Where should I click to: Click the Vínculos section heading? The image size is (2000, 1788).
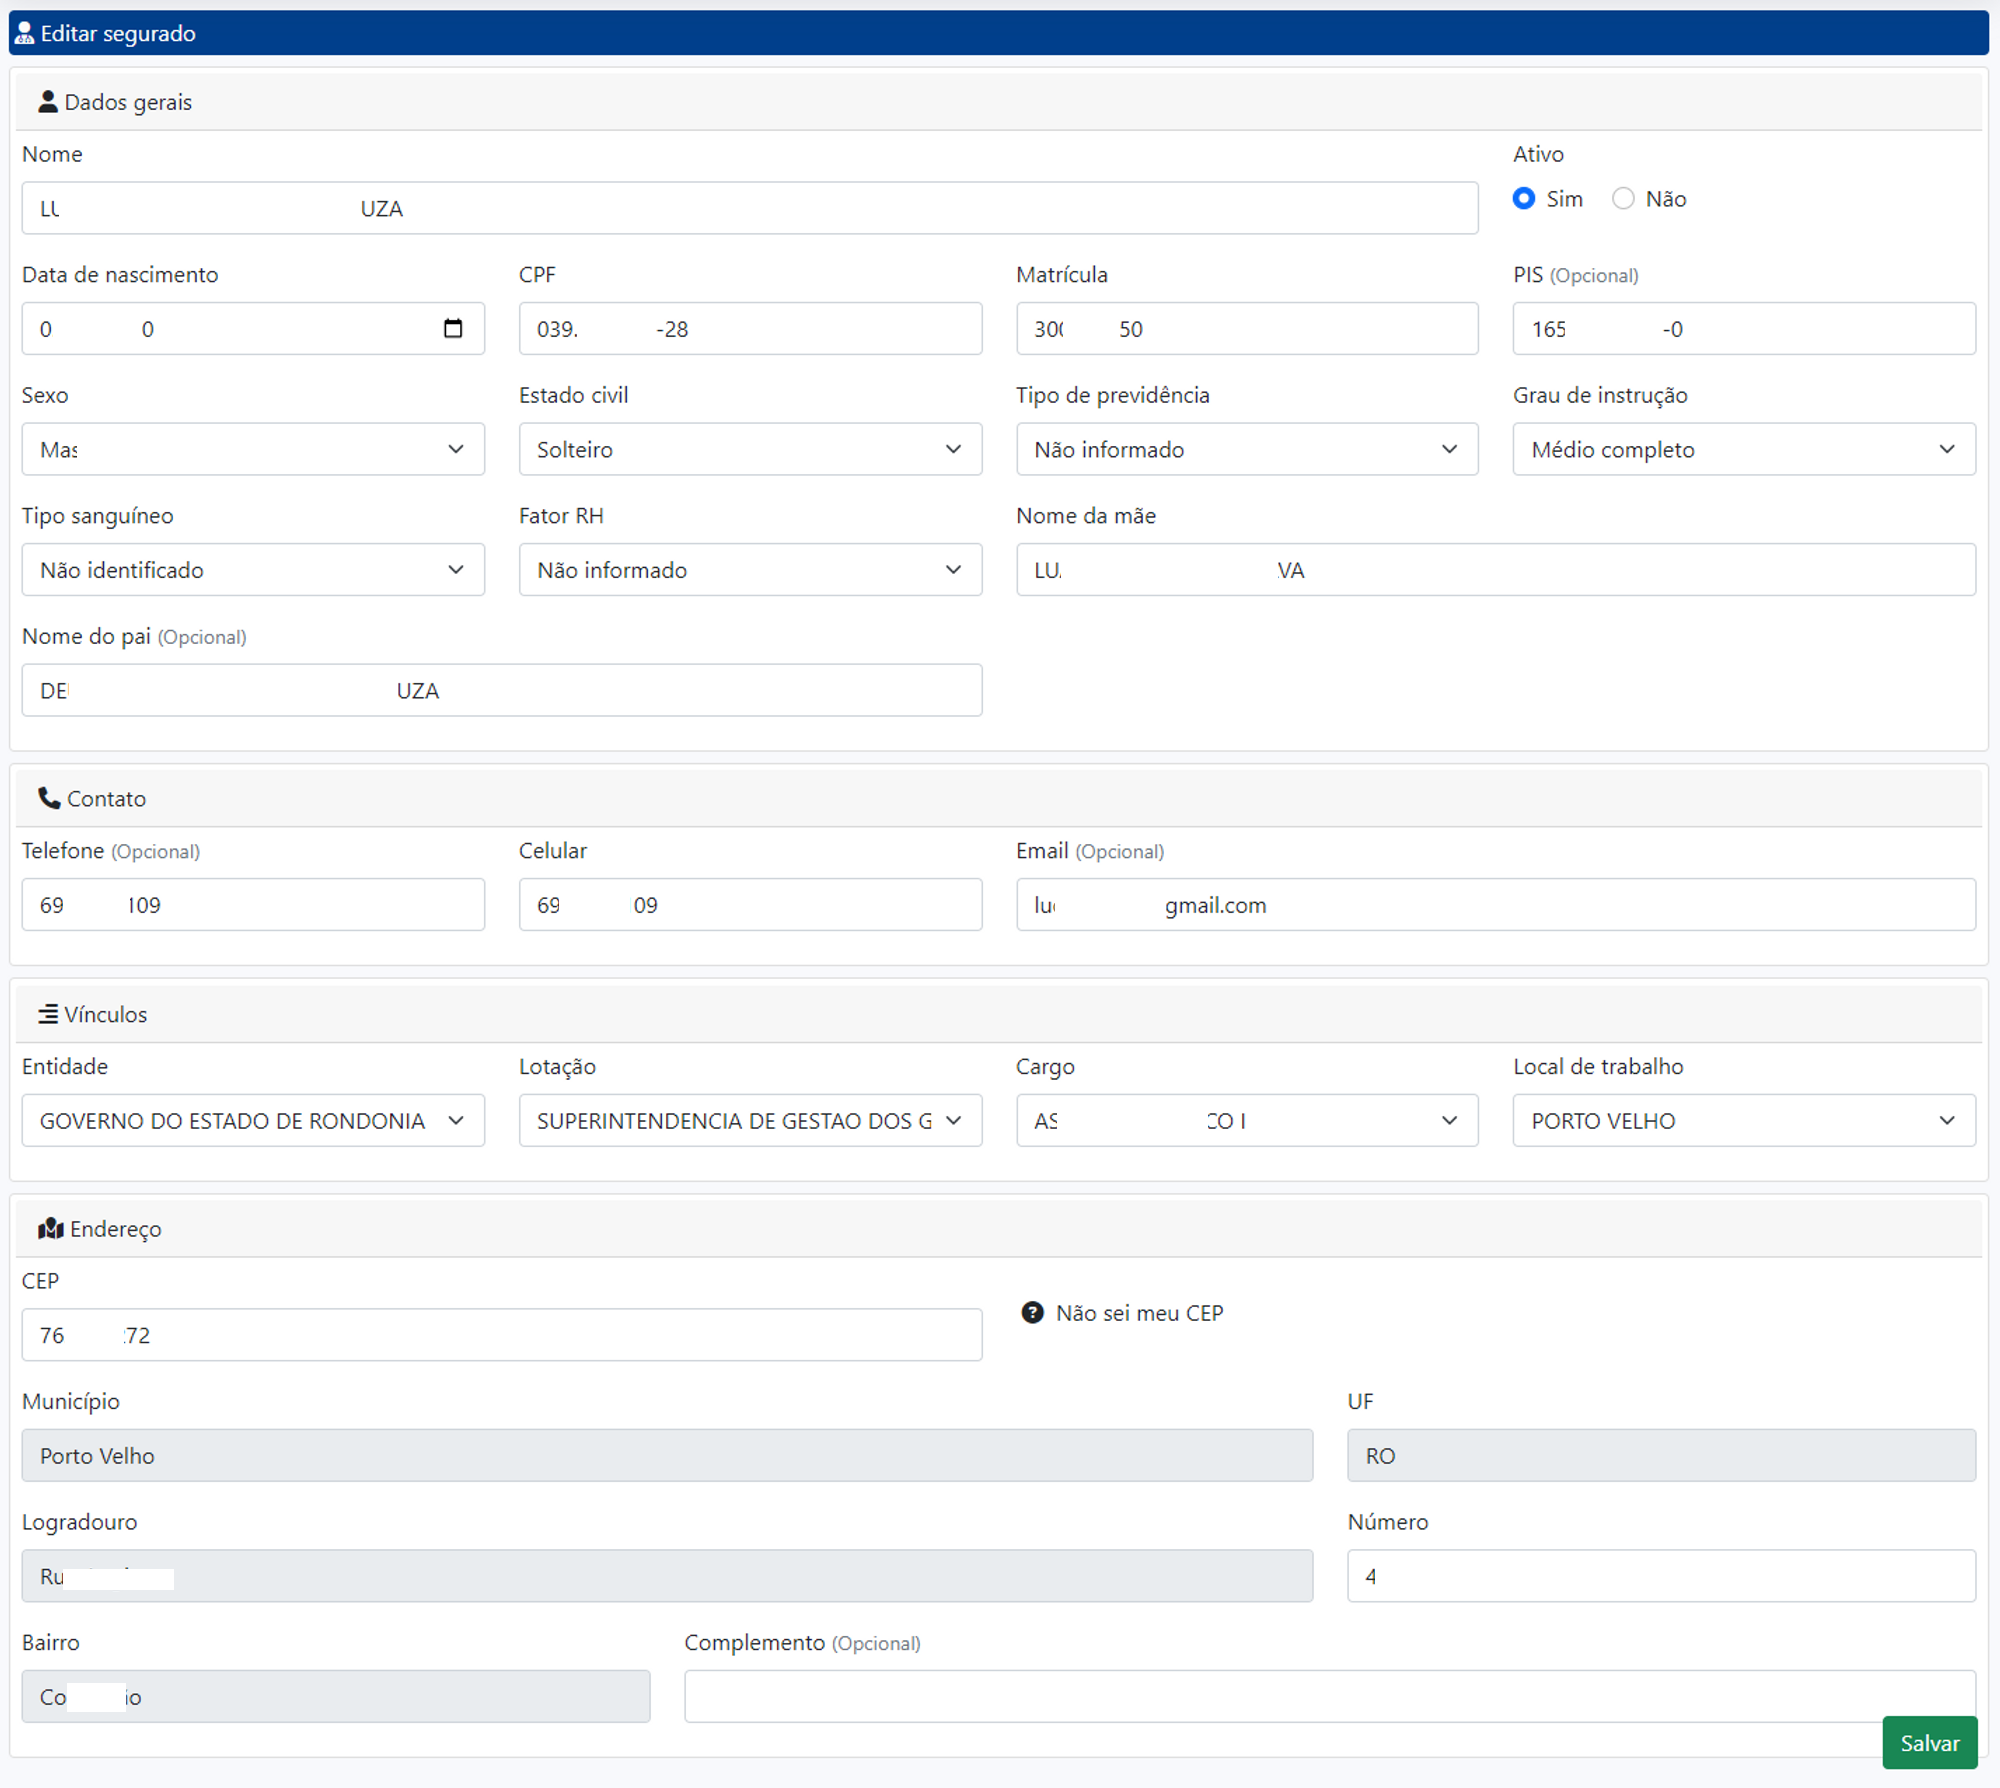point(105,1014)
